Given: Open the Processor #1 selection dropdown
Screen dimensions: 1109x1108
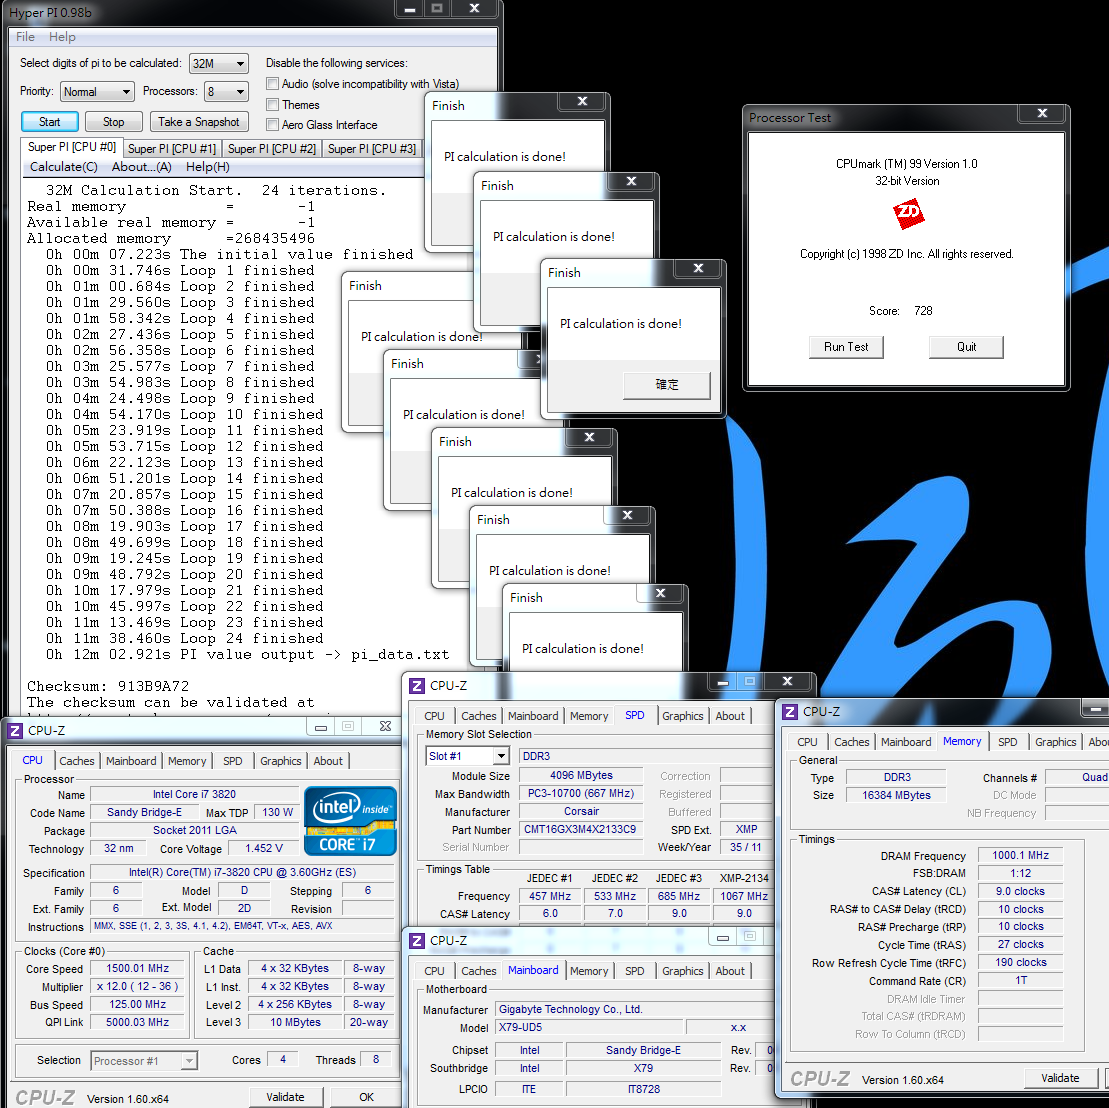Looking at the screenshot, I should click(144, 1061).
